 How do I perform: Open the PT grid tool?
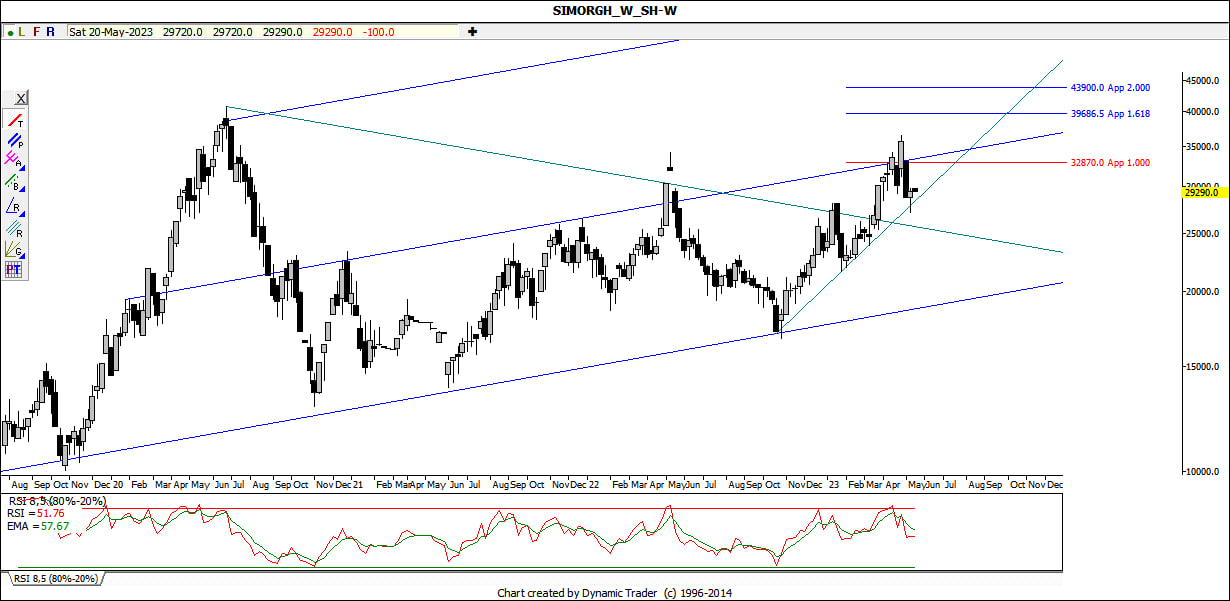coord(15,270)
